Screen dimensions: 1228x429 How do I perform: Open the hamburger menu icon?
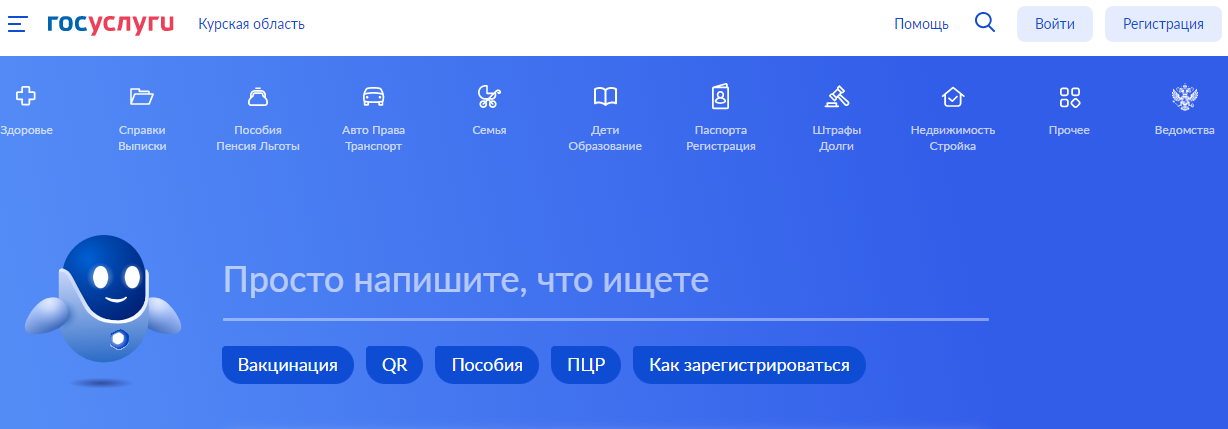pos(18,24)
